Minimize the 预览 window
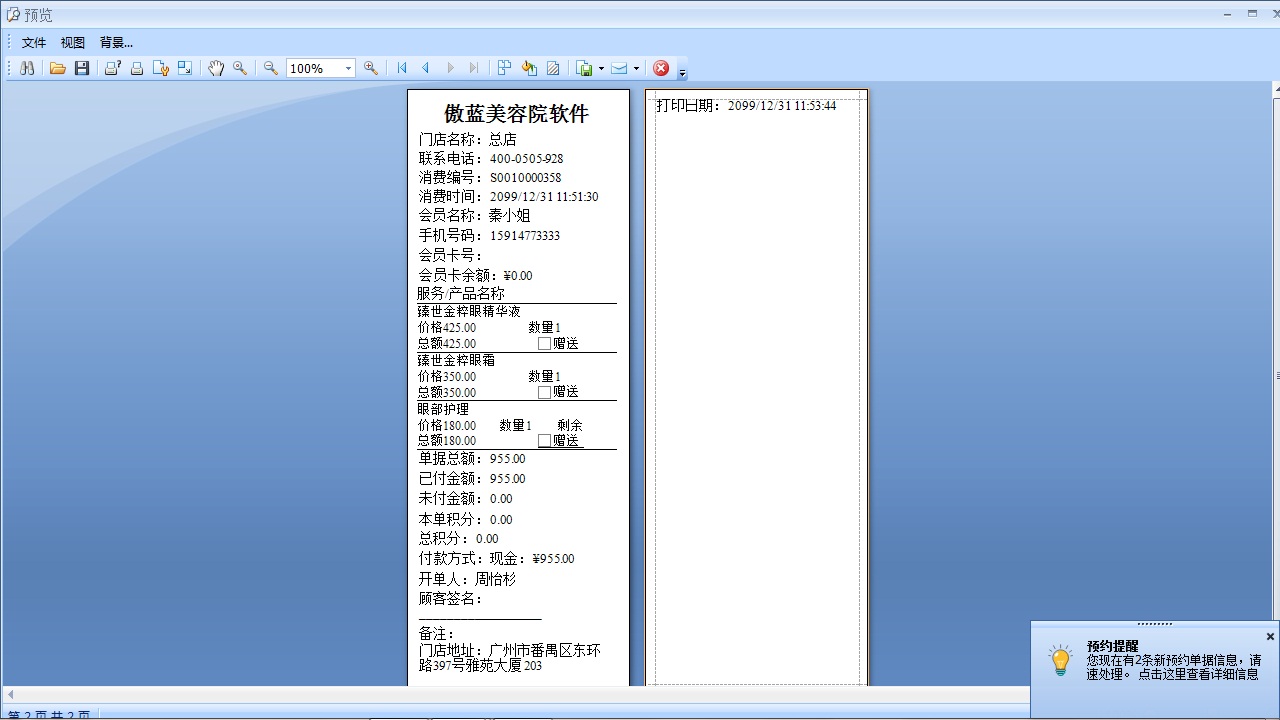This screenshot has height=720, width=1280. point(1228,14)
